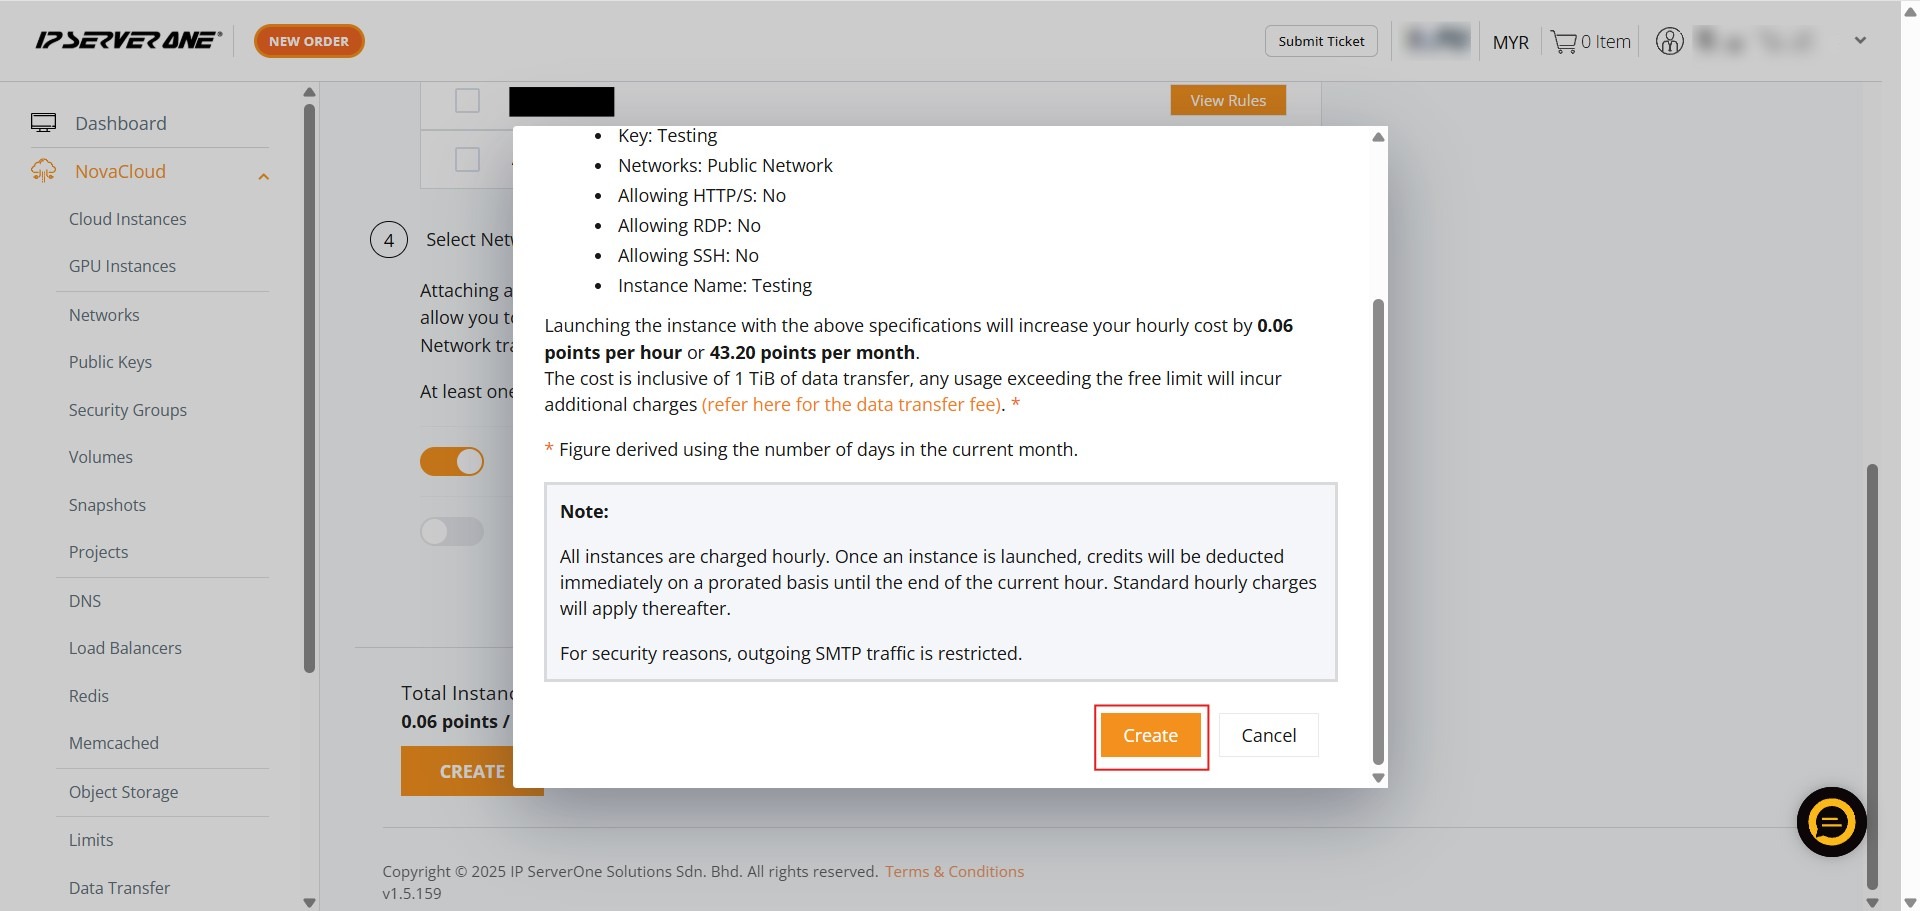Click the NovaCloud cloud icon
The image size is (1920, 911).
pos(43,171)
